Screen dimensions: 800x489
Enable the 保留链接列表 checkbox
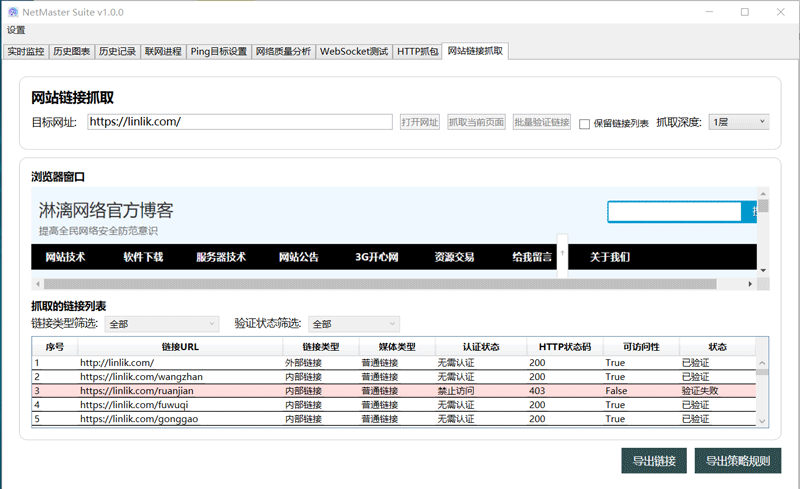[585, 123]
